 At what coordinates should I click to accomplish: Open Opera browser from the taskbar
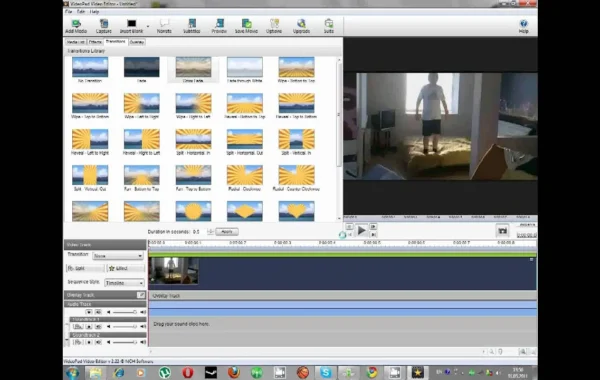click(x=188, y=372)
